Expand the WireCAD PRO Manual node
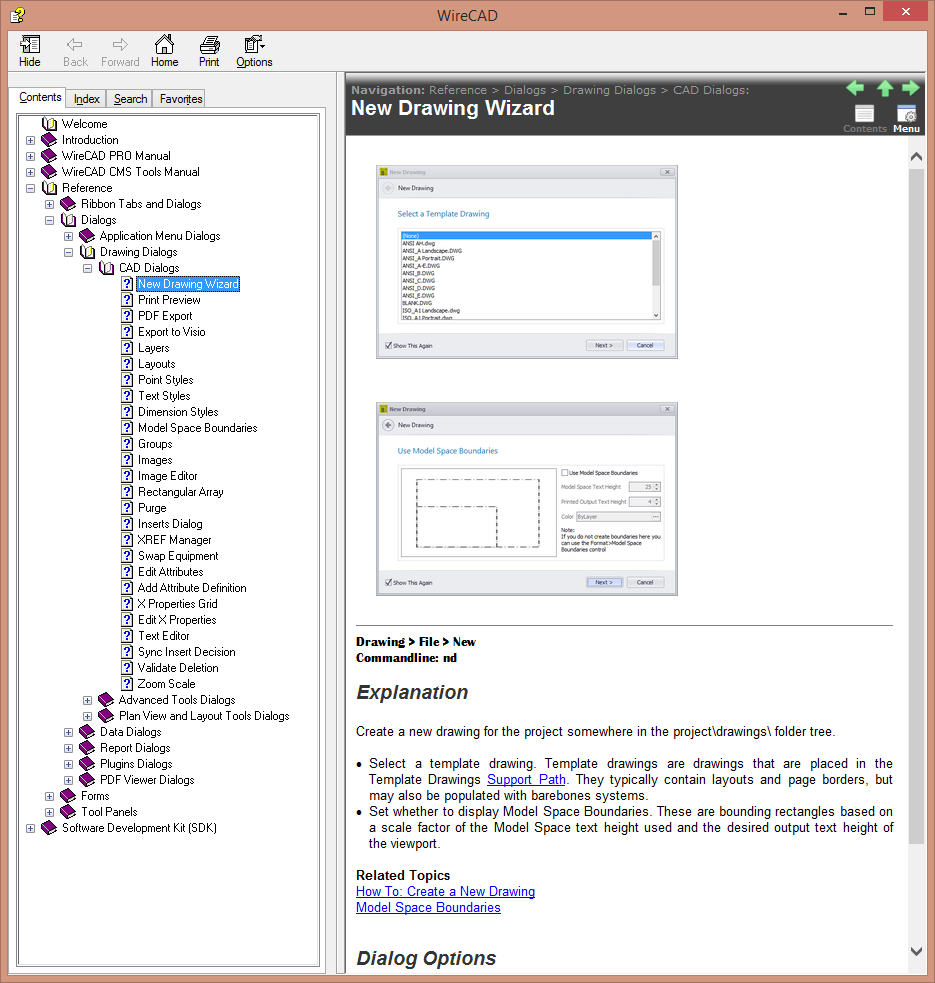This screenshot has height=983, width=935. (x=30, y=156)
